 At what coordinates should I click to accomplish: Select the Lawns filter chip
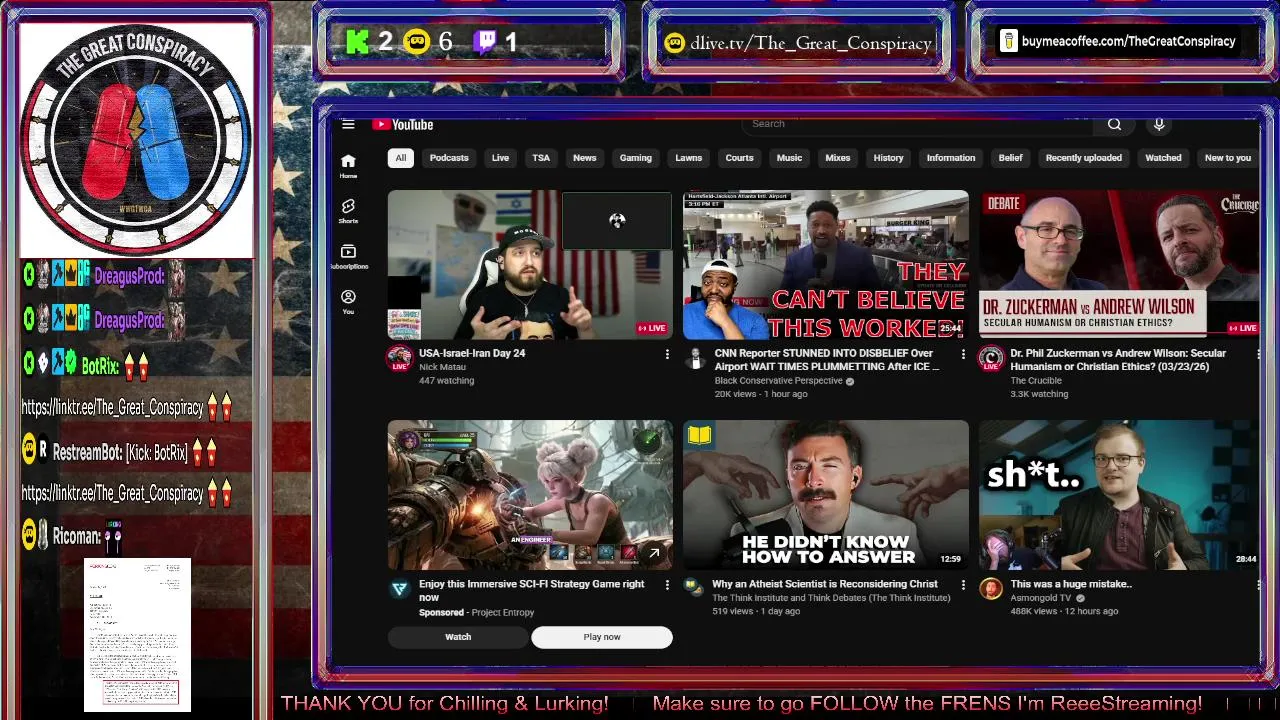coord(689,158)
